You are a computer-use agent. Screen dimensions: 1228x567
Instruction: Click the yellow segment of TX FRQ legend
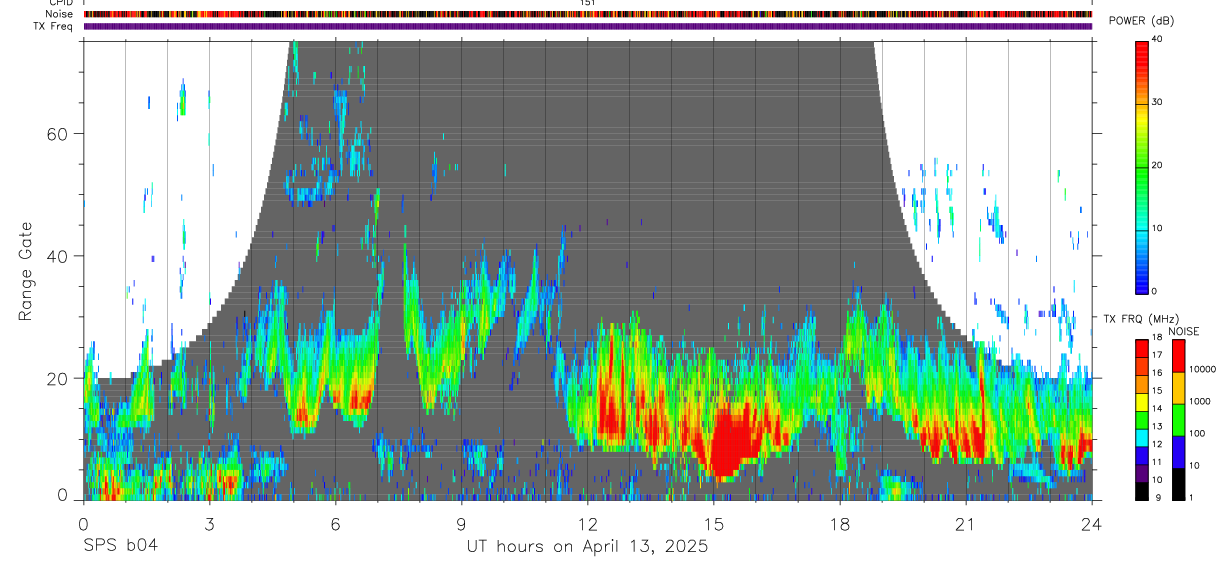point(1142,402)
